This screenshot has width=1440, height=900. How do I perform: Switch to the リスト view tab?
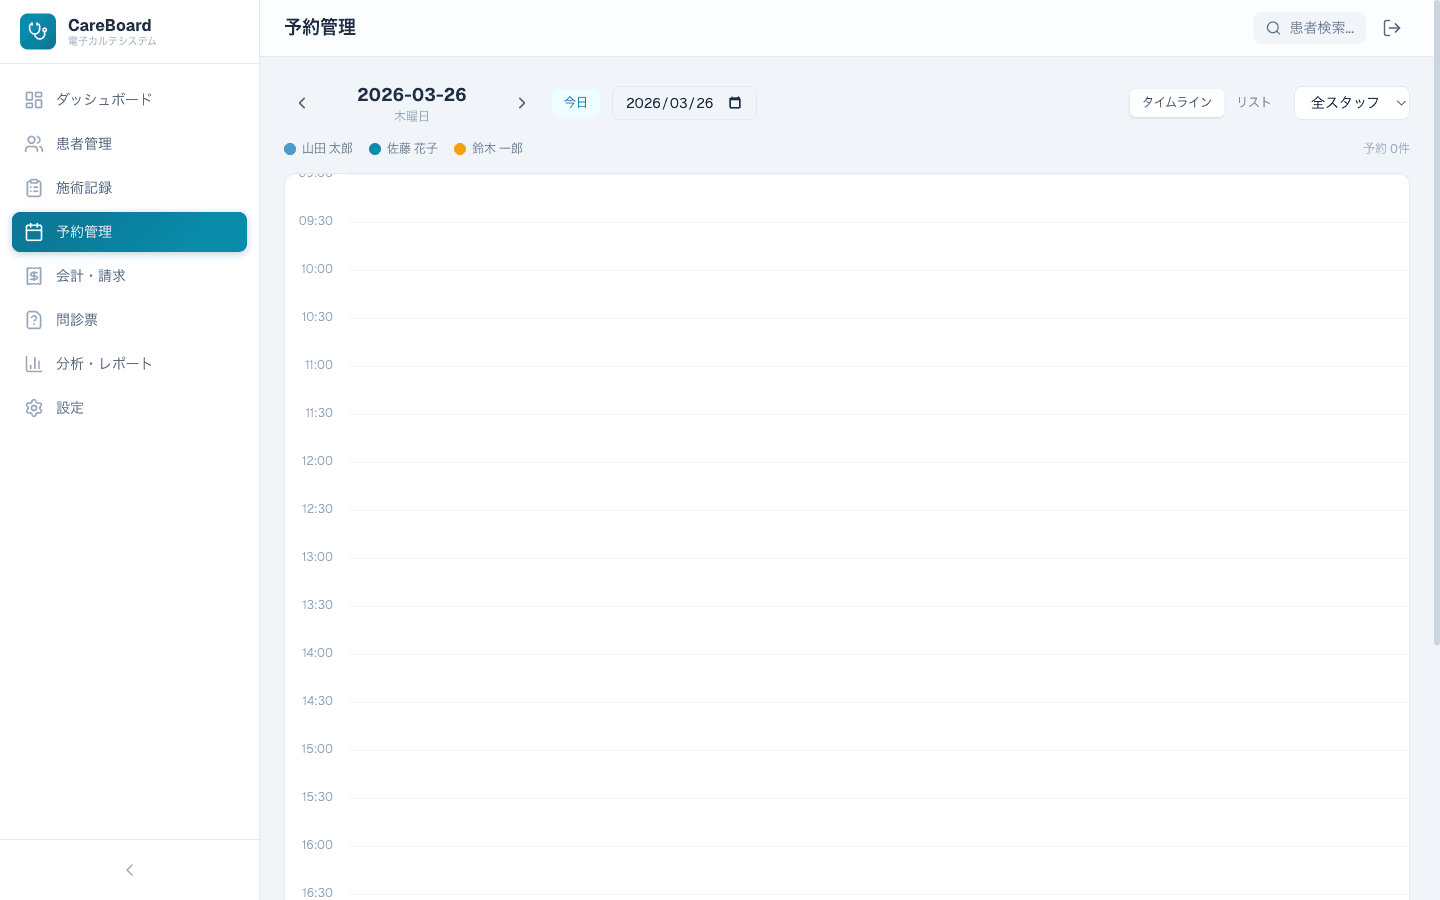coord(1253,102)
